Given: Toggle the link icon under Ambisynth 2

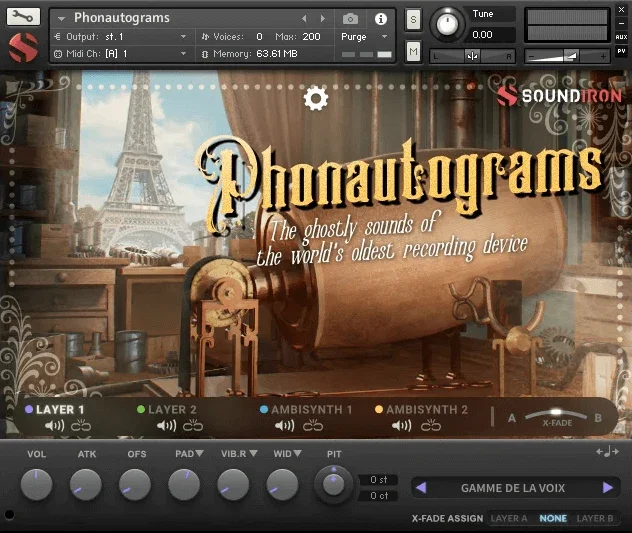Looking at the screenshot, I should 431,425.
